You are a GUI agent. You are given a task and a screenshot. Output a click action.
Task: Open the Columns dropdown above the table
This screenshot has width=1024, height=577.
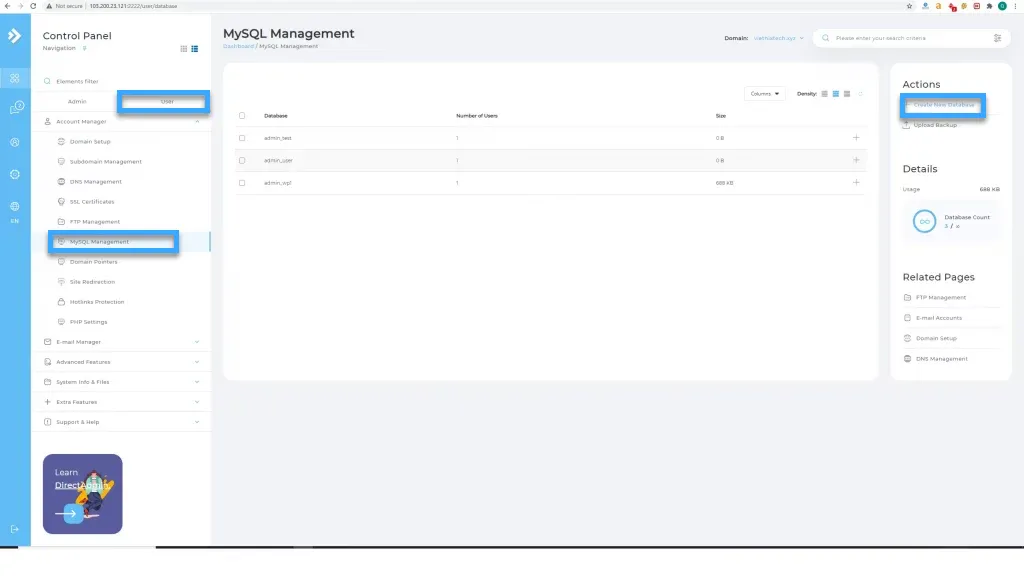point(765,93)
